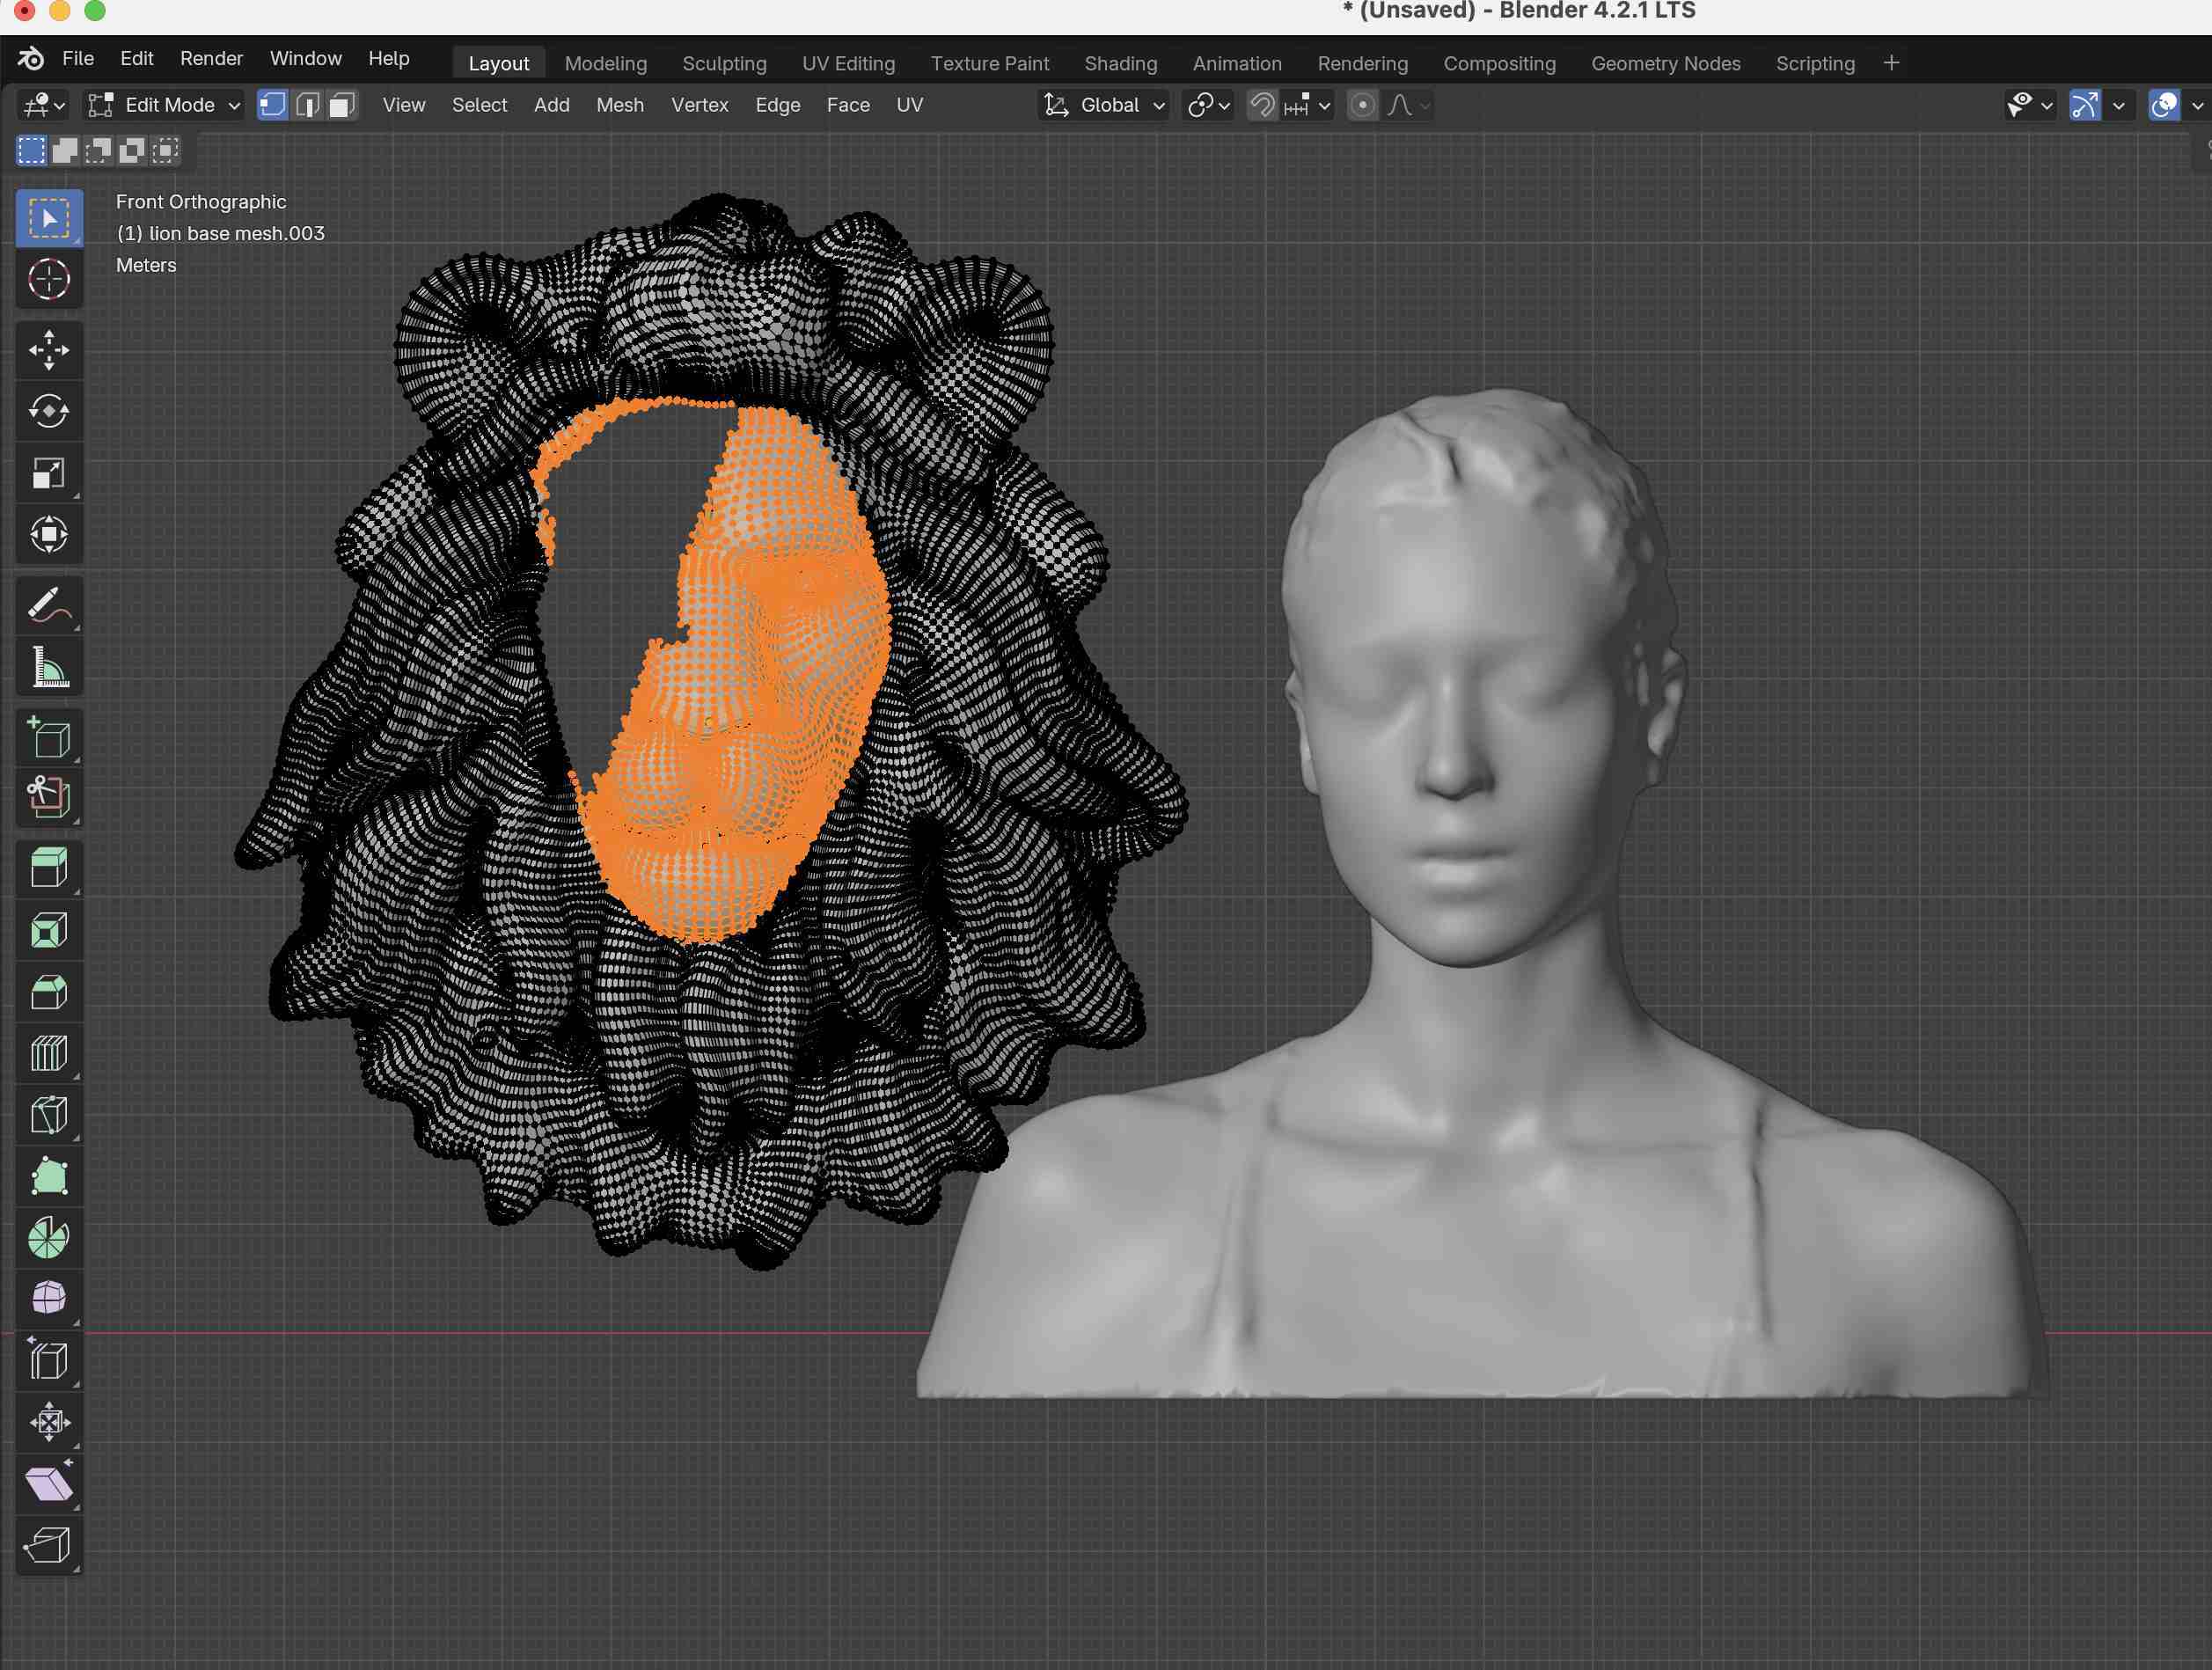2212x1670 pixels.
Task: Open editor type dropdown
Action: (43, 105)
